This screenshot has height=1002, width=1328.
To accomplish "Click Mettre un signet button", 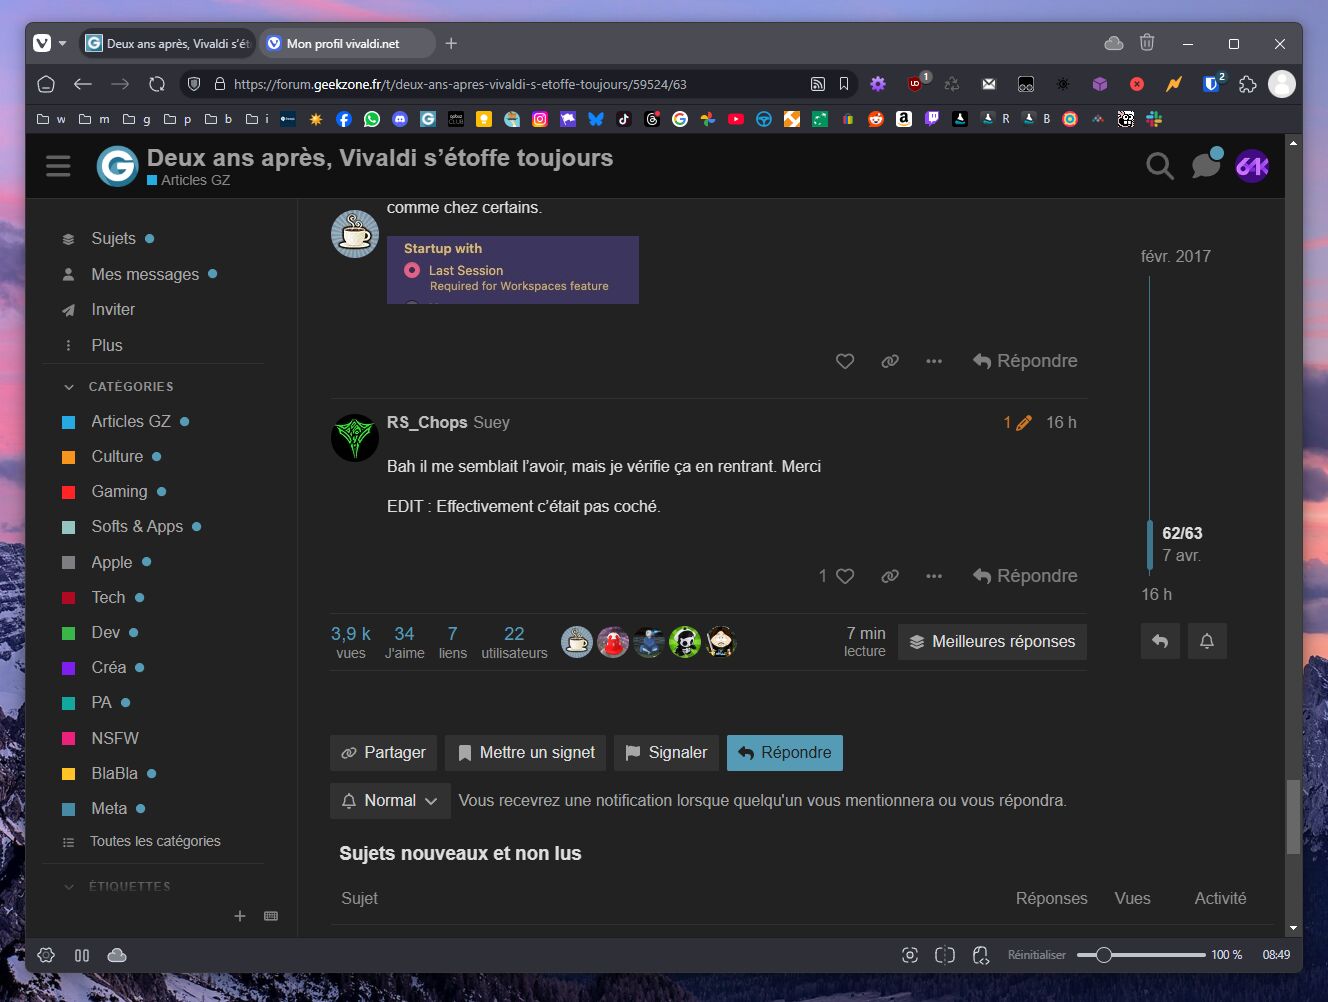I will point(525,753).
